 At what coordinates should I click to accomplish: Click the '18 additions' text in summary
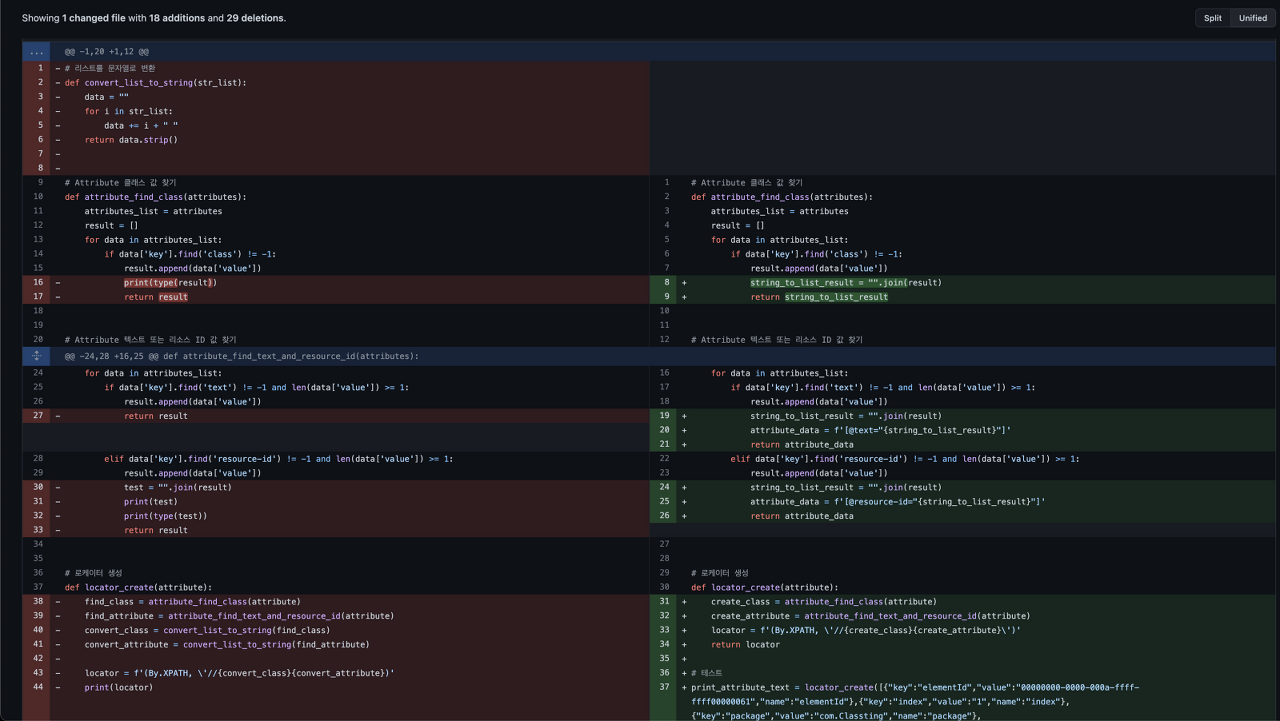[176, 18]
